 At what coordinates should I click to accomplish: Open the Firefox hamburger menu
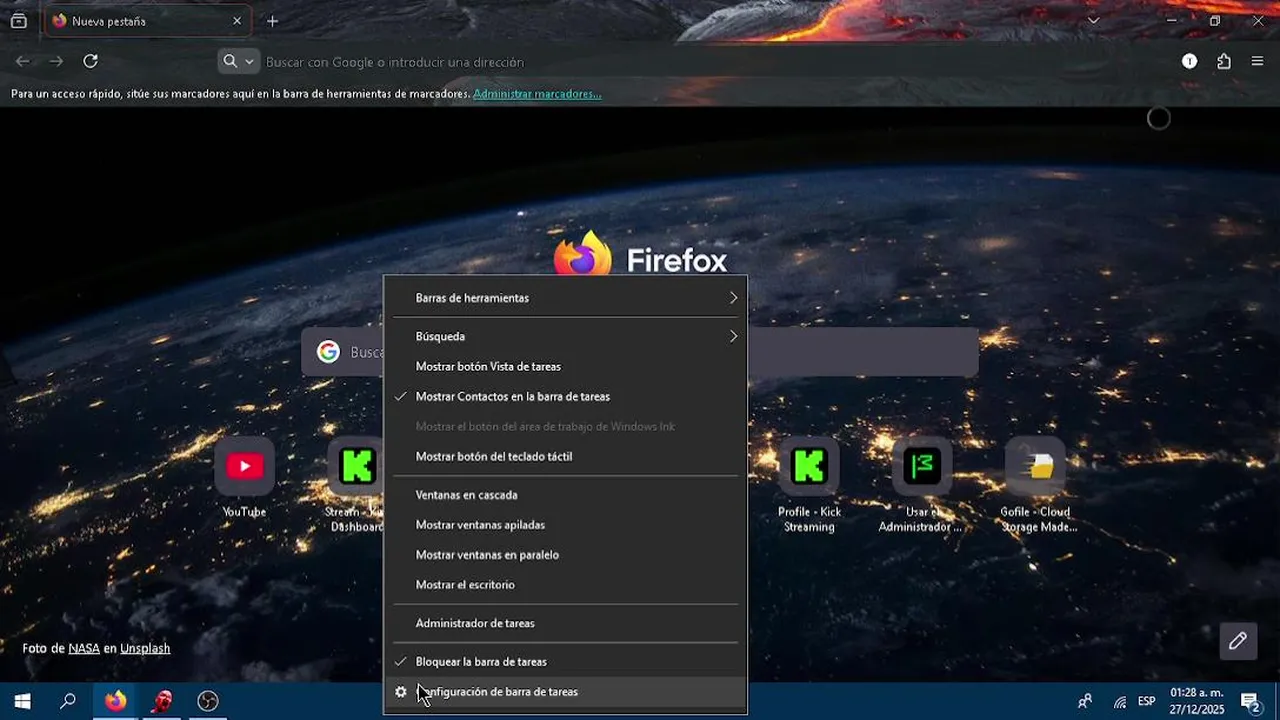pos(1257,61)
